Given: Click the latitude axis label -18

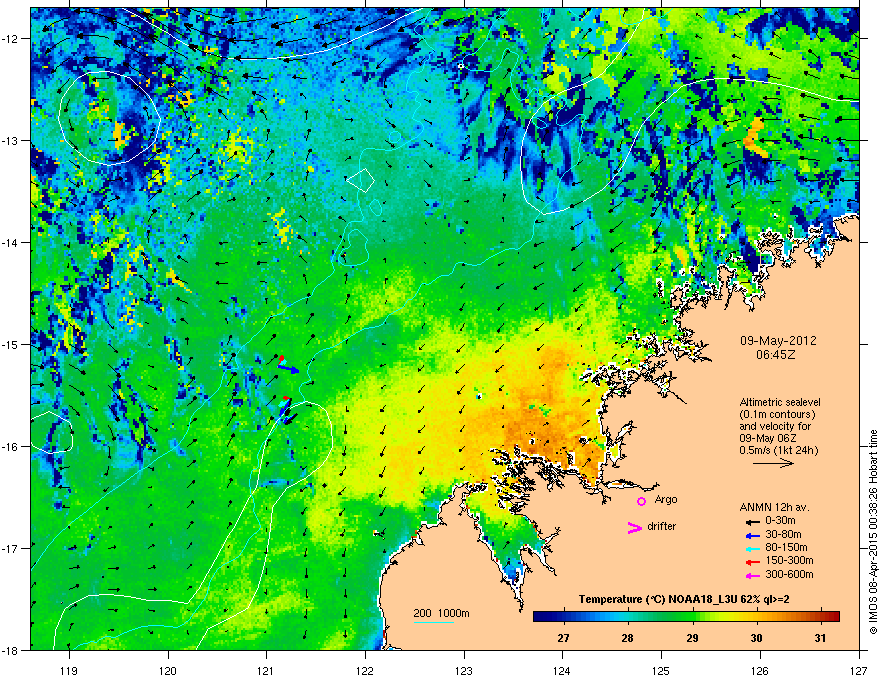Looking at the screenshot, I should [x=11, y=650].
